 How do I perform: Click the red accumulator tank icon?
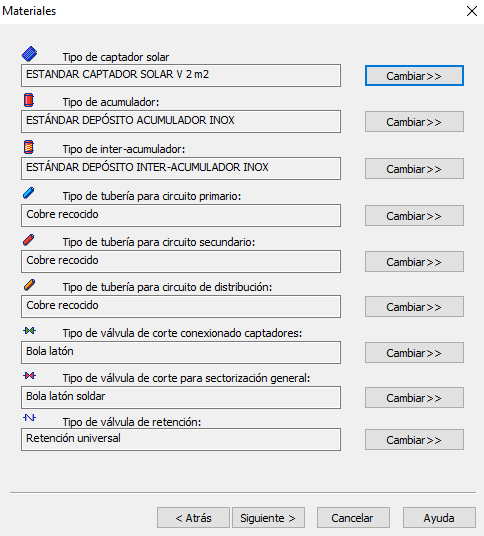29,100
